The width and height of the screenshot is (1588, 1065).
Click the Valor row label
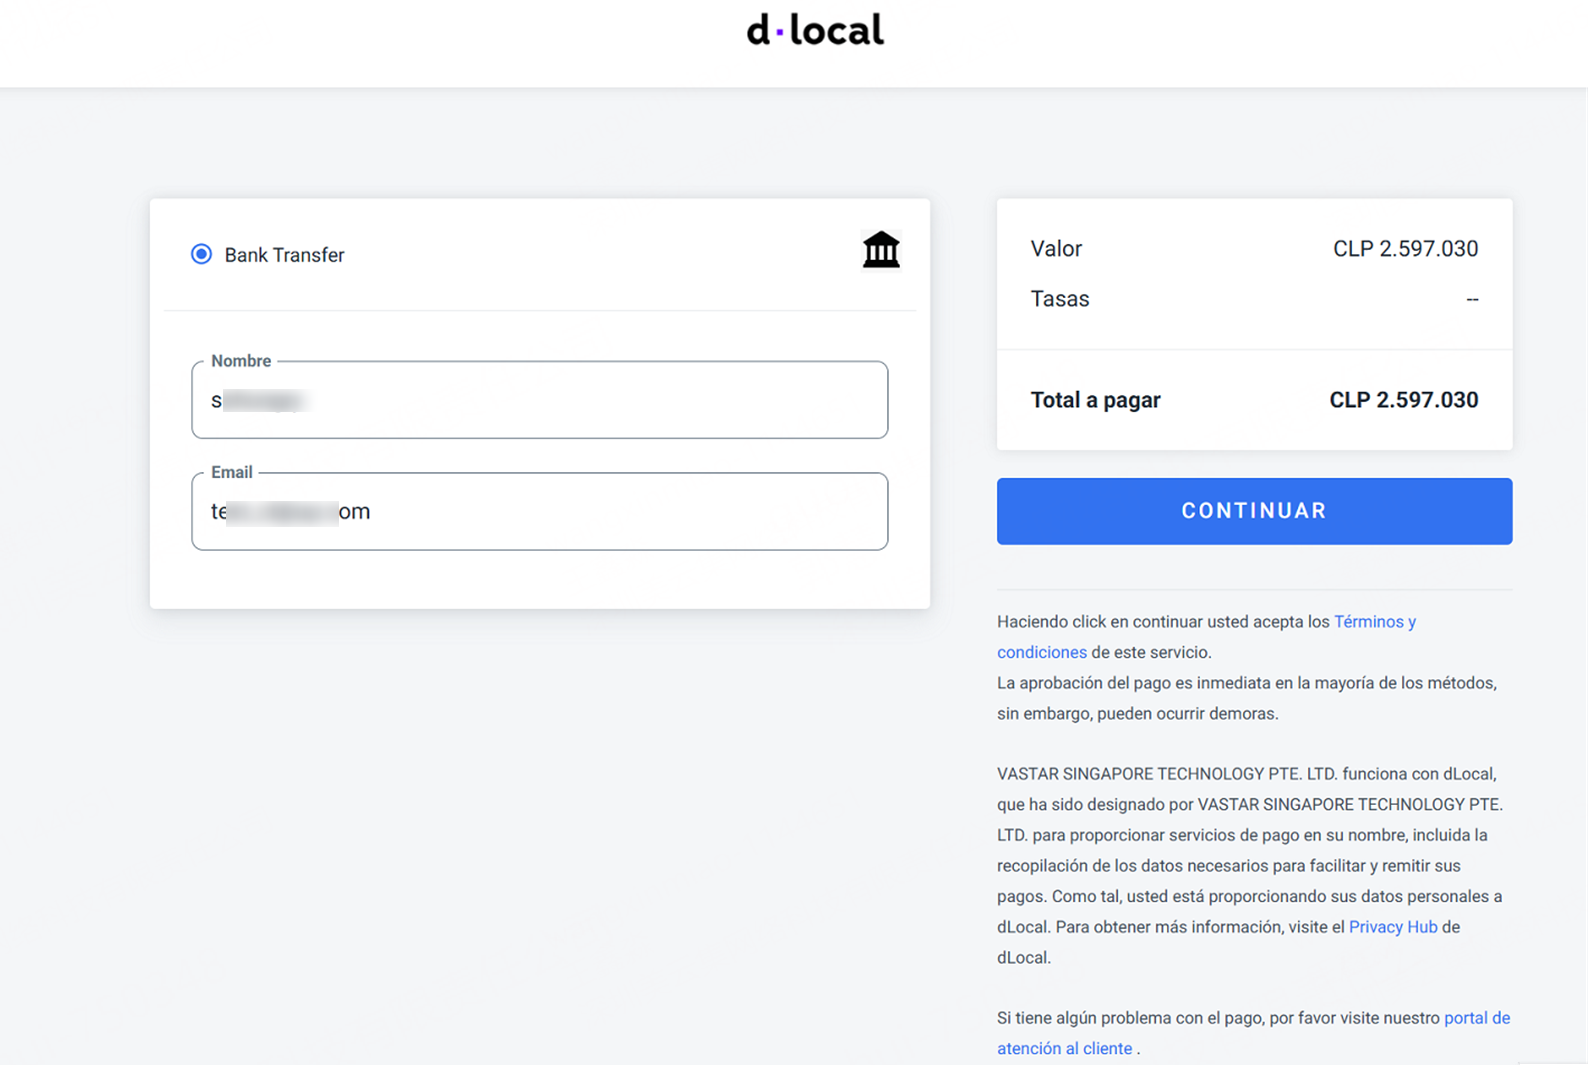coord(1056,249)
